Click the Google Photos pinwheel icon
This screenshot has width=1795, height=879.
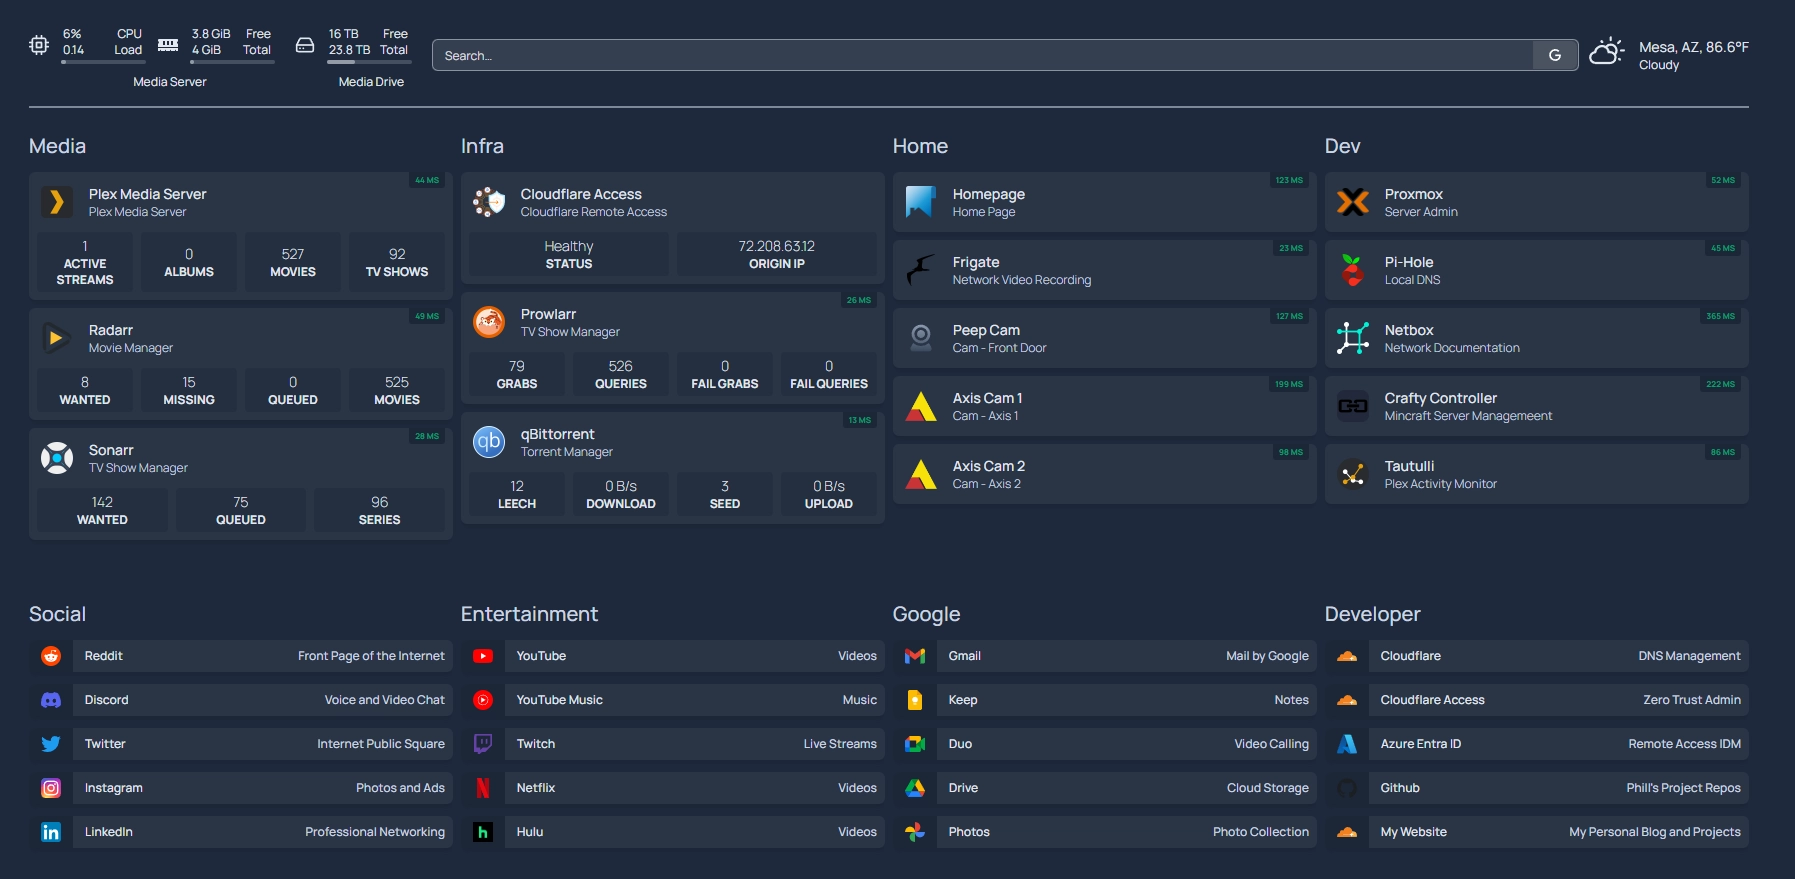pos(915,832)
